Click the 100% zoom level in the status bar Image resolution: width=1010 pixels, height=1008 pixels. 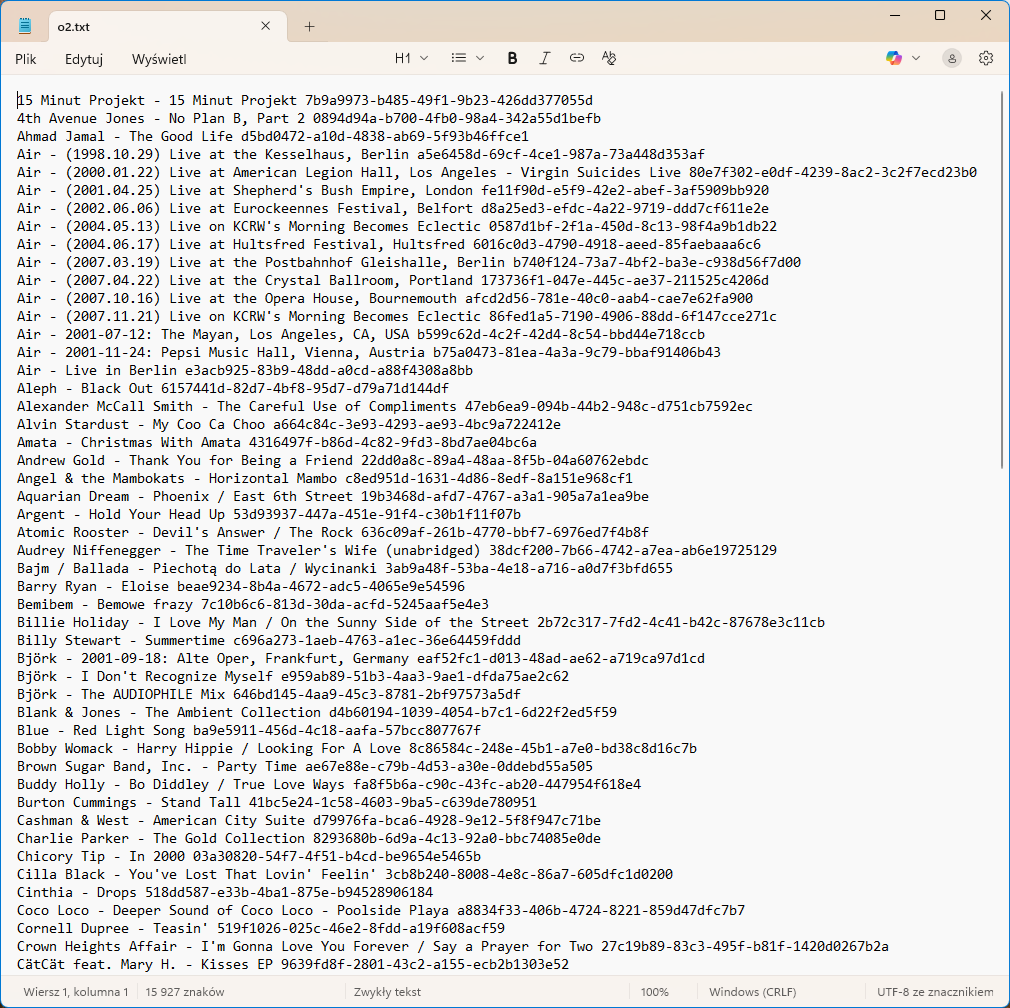click(655, 992)
